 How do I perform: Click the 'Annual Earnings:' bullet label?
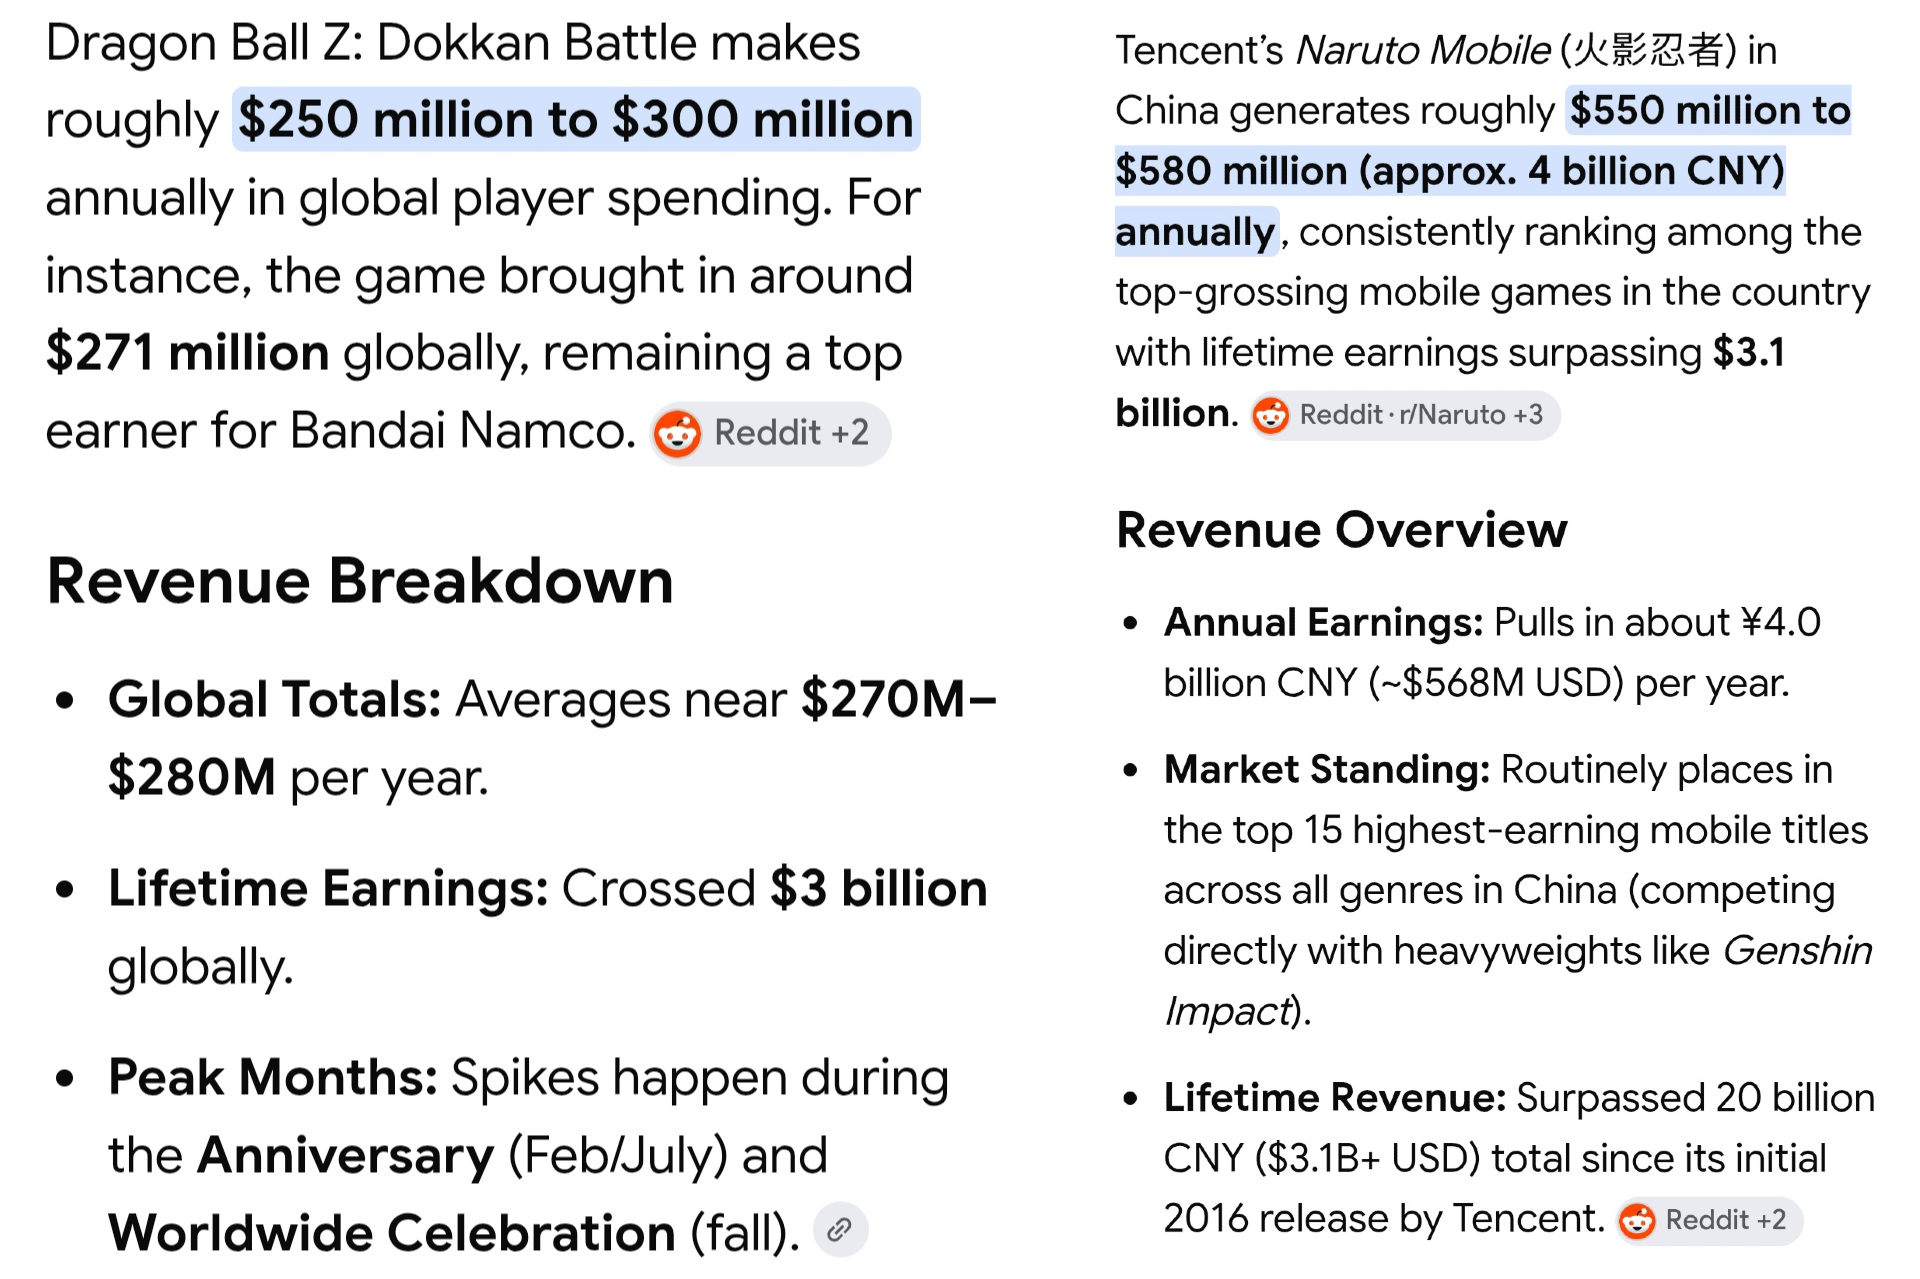coord(1323,623)
